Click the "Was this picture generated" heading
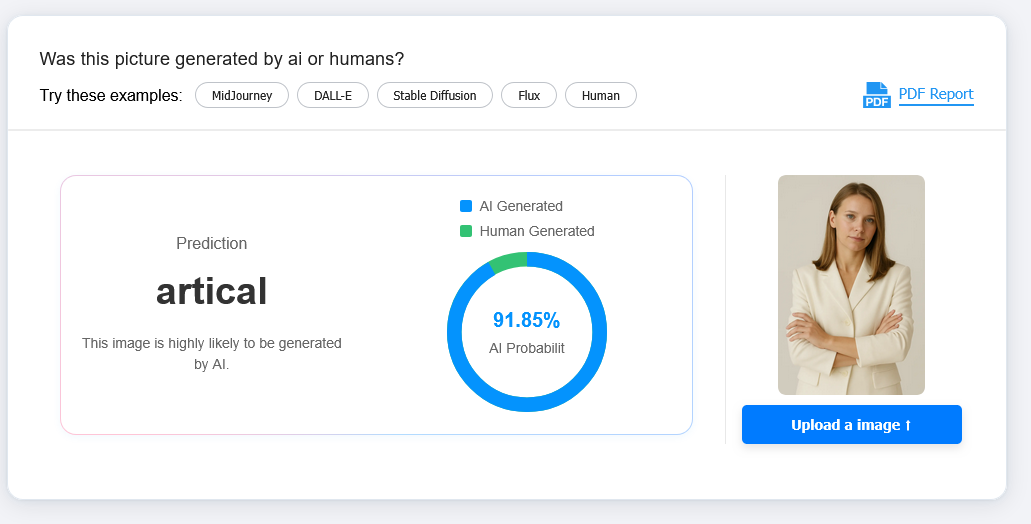The height and width of the screenshot is (524, 1031). (x=221, y=59)
